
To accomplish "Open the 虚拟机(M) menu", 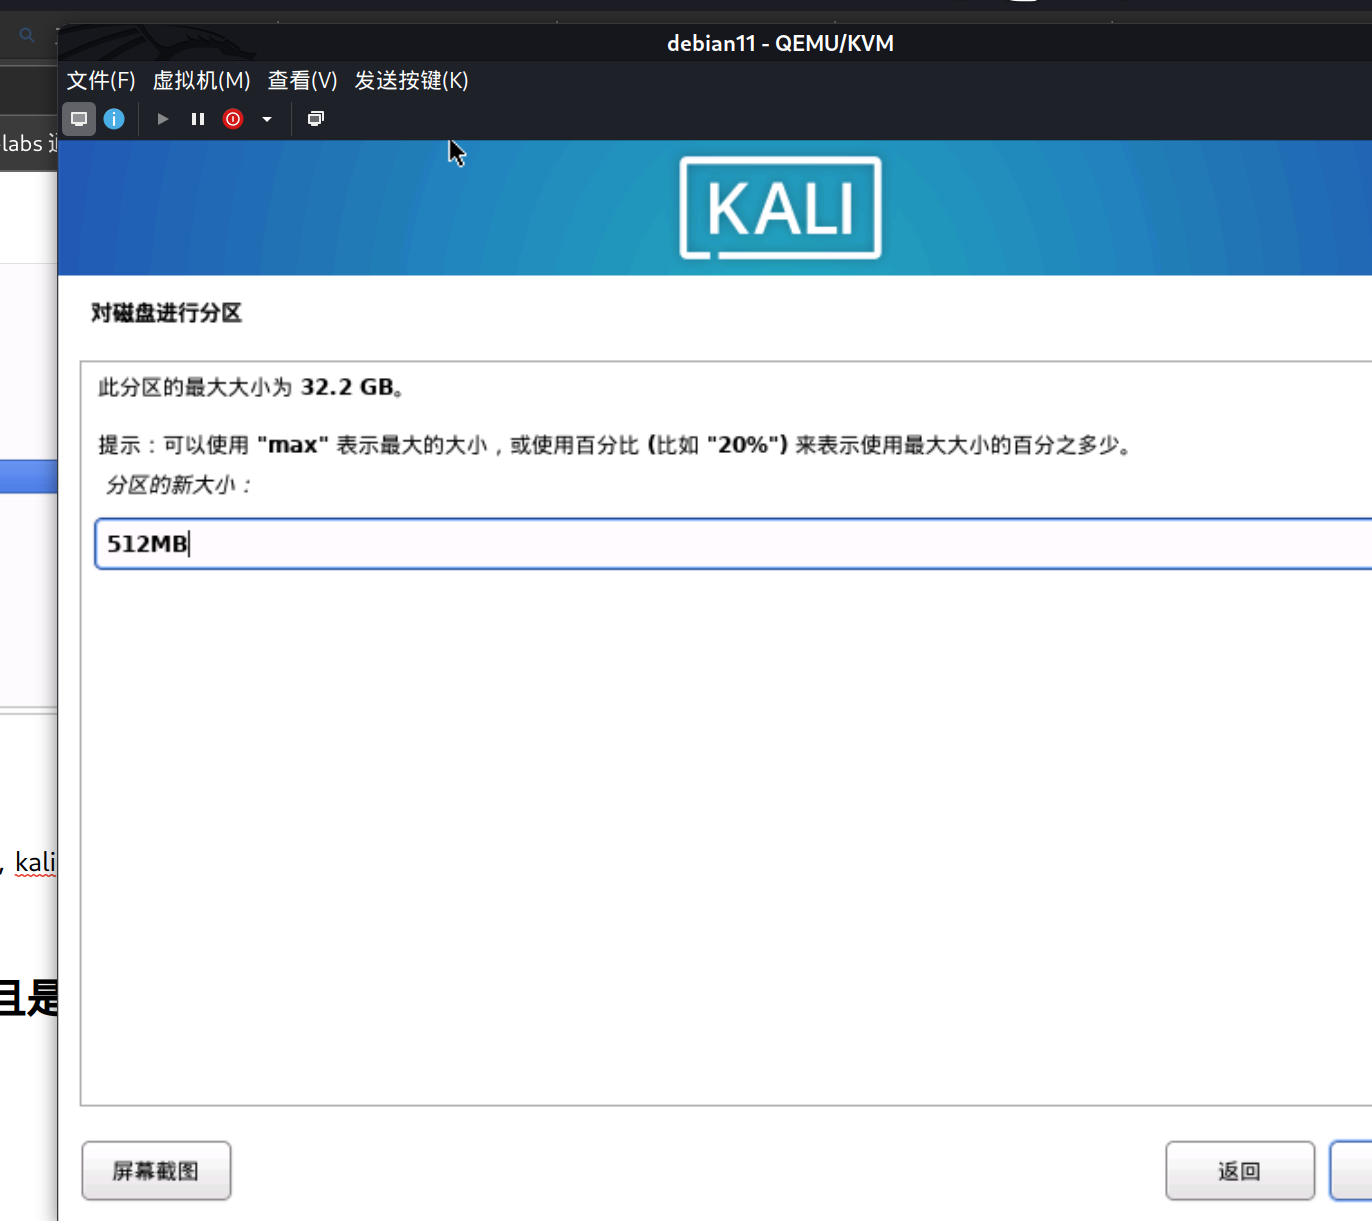I will coord(201,80).
